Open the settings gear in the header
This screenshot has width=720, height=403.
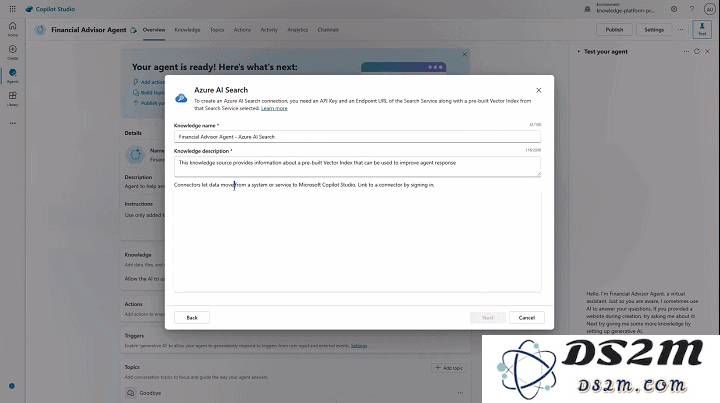[674, 9]
